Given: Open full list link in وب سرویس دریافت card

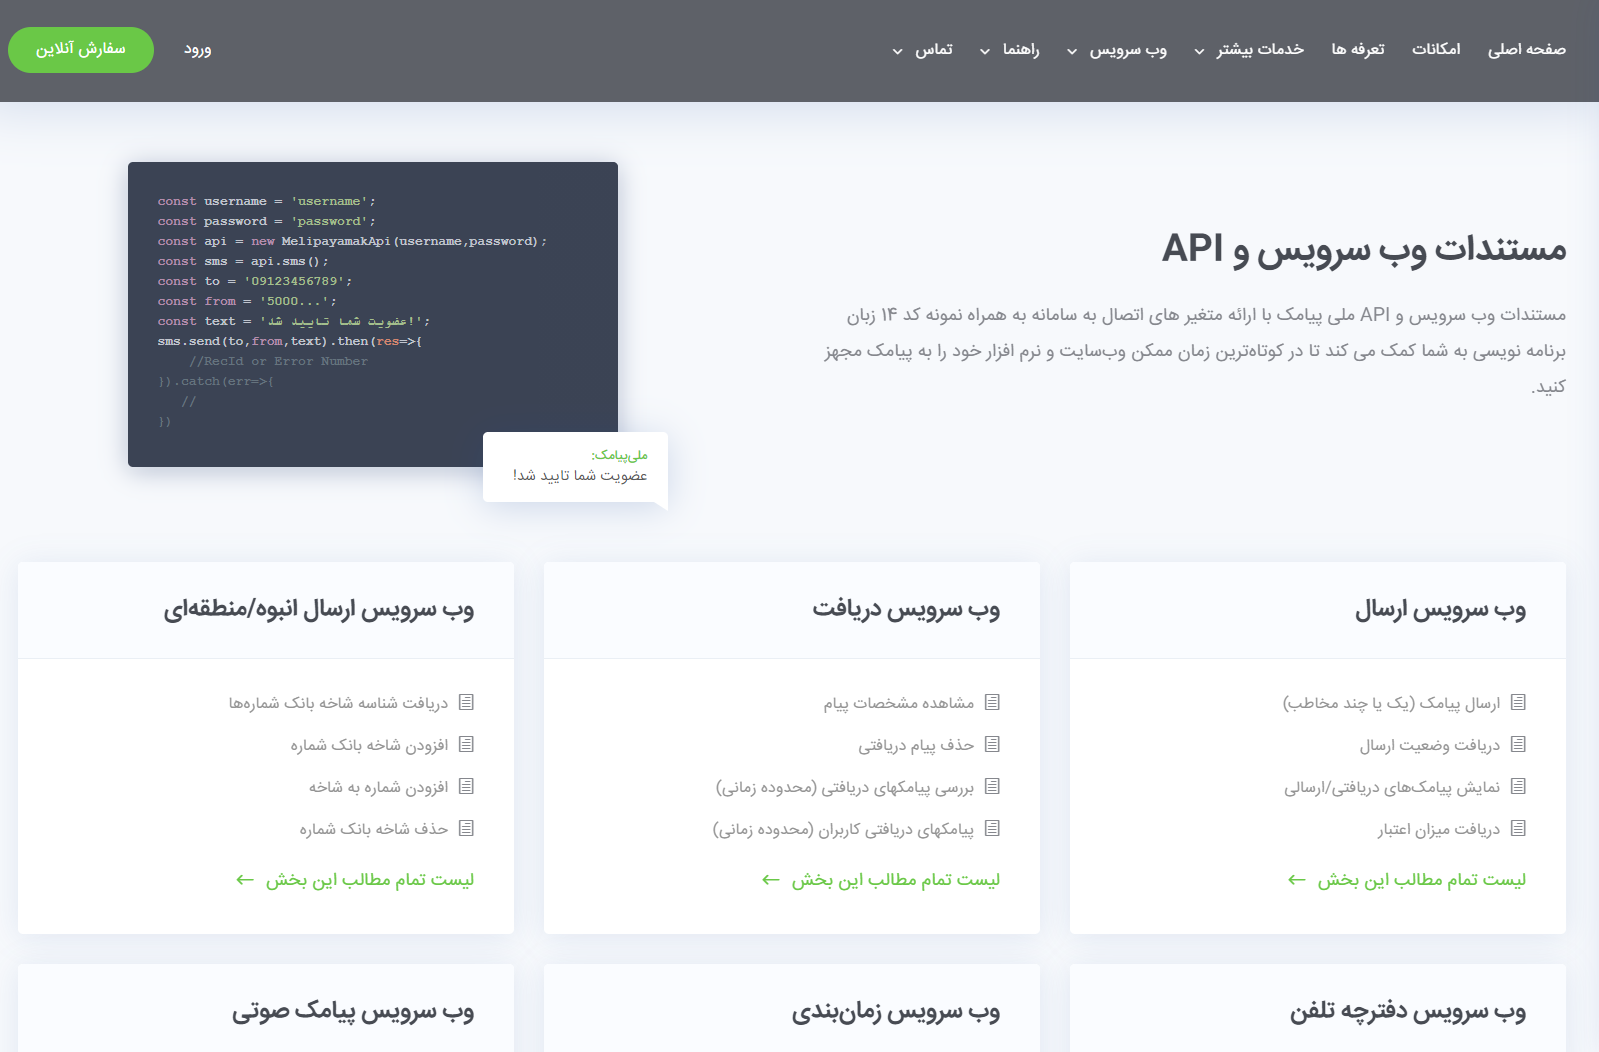Looking at the screenshot, I should click(x=895, y=880).
